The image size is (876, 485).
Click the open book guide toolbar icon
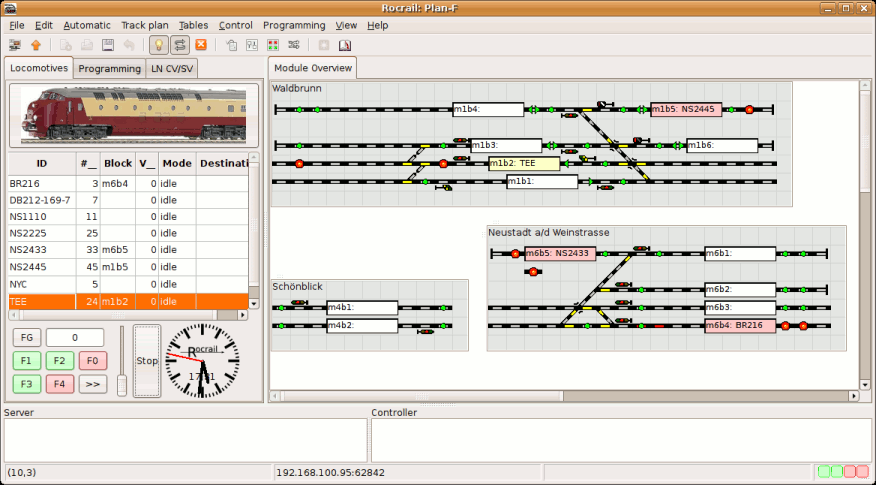(345, 45)
